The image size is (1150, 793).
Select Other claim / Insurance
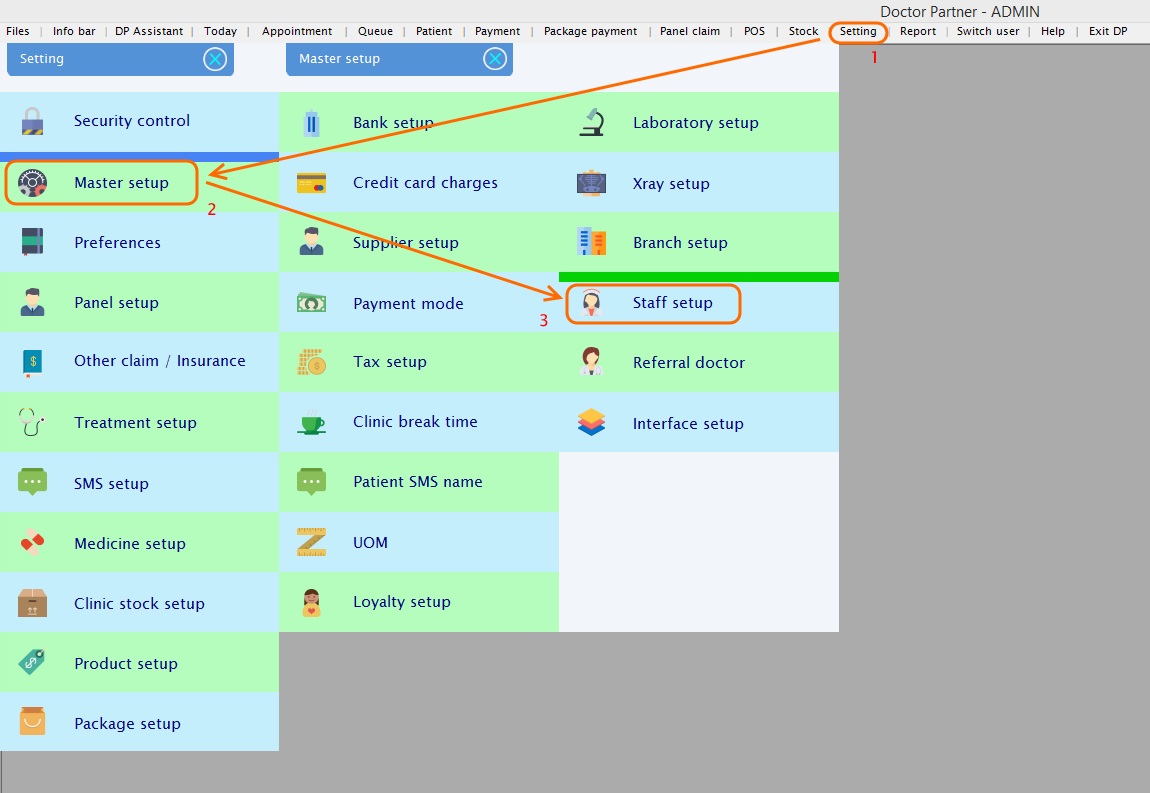click(x=159, y=361)
